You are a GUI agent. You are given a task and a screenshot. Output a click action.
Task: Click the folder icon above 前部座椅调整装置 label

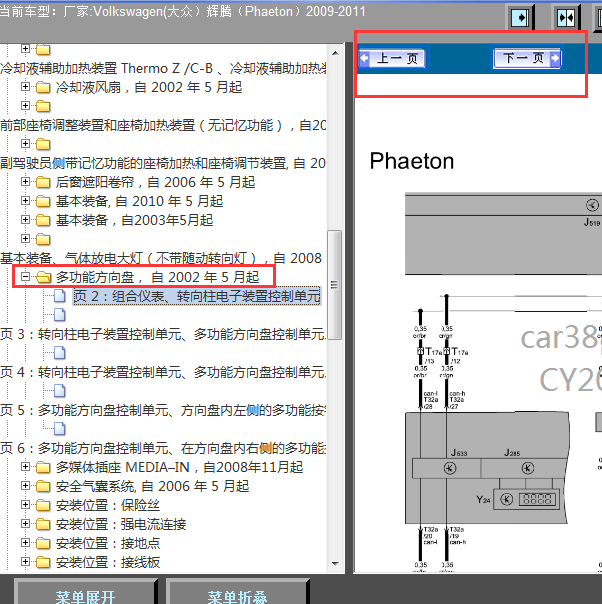coord(43,106)
